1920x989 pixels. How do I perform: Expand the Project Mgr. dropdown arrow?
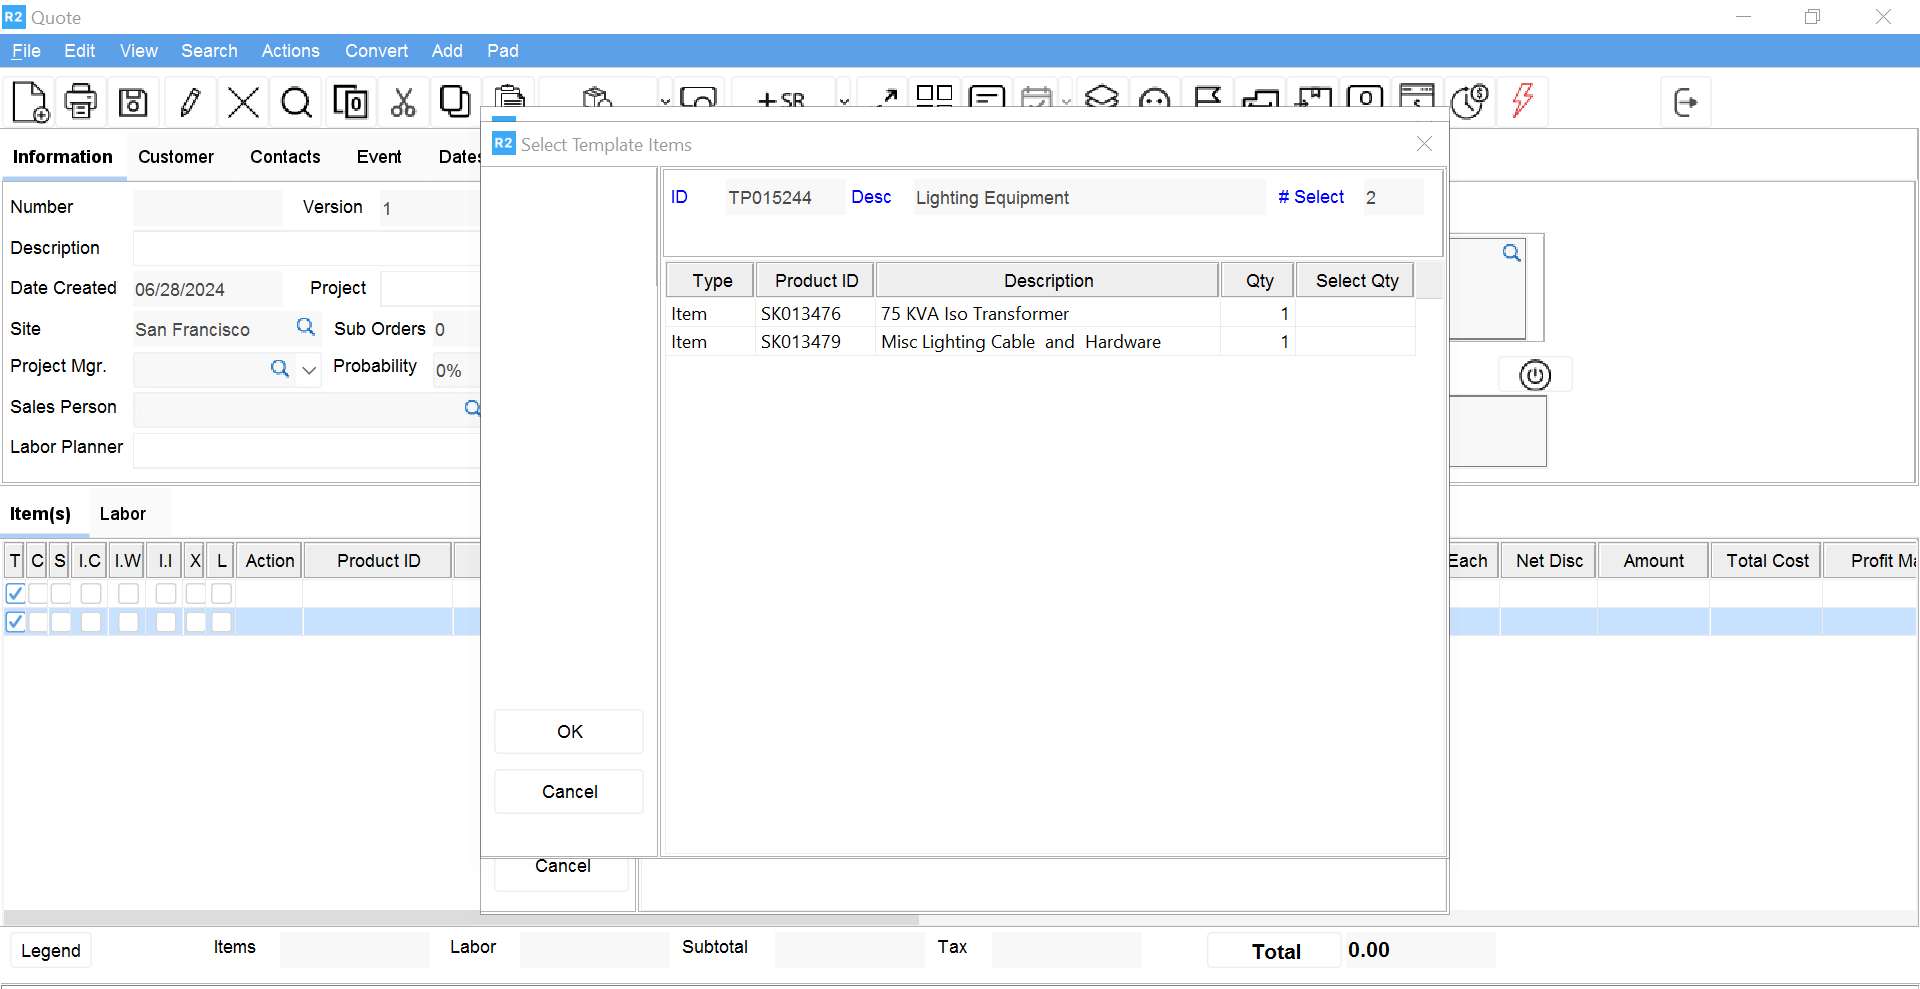pos(310,369)
